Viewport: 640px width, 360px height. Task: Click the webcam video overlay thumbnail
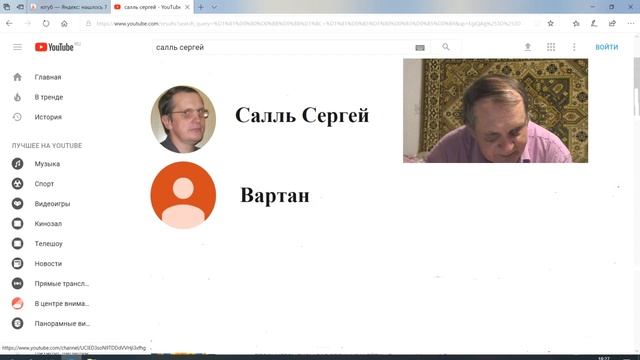496,111
